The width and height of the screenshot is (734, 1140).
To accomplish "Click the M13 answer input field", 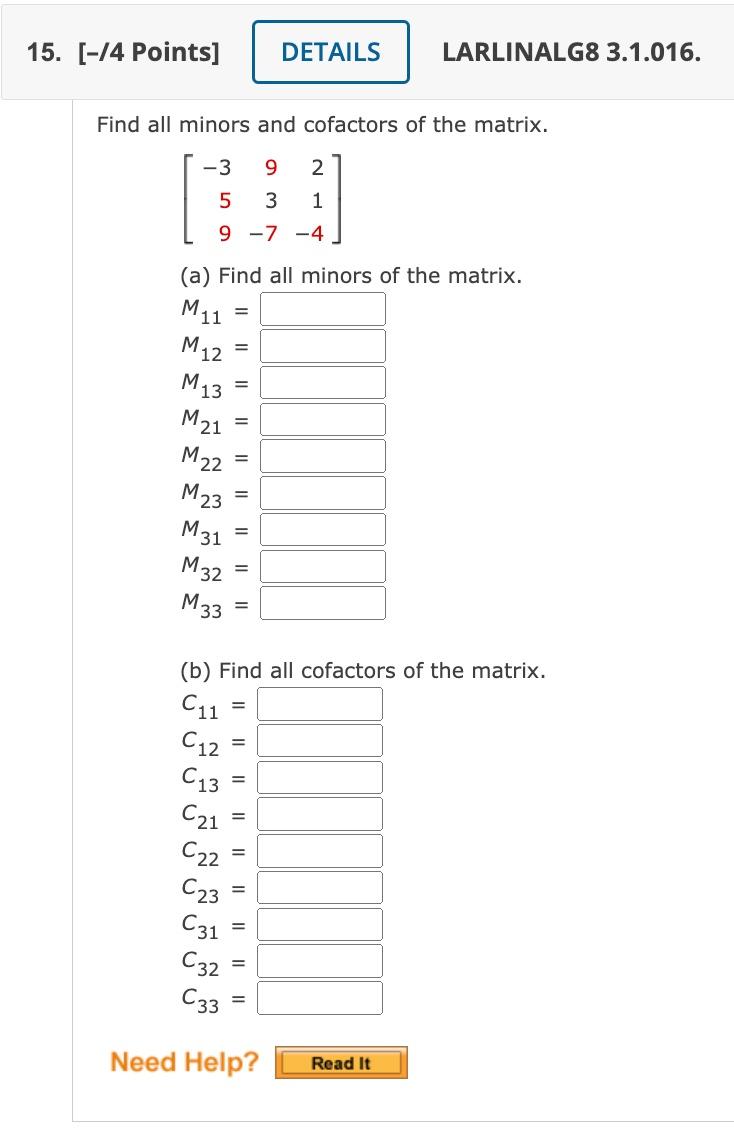I will pos(322,382).
